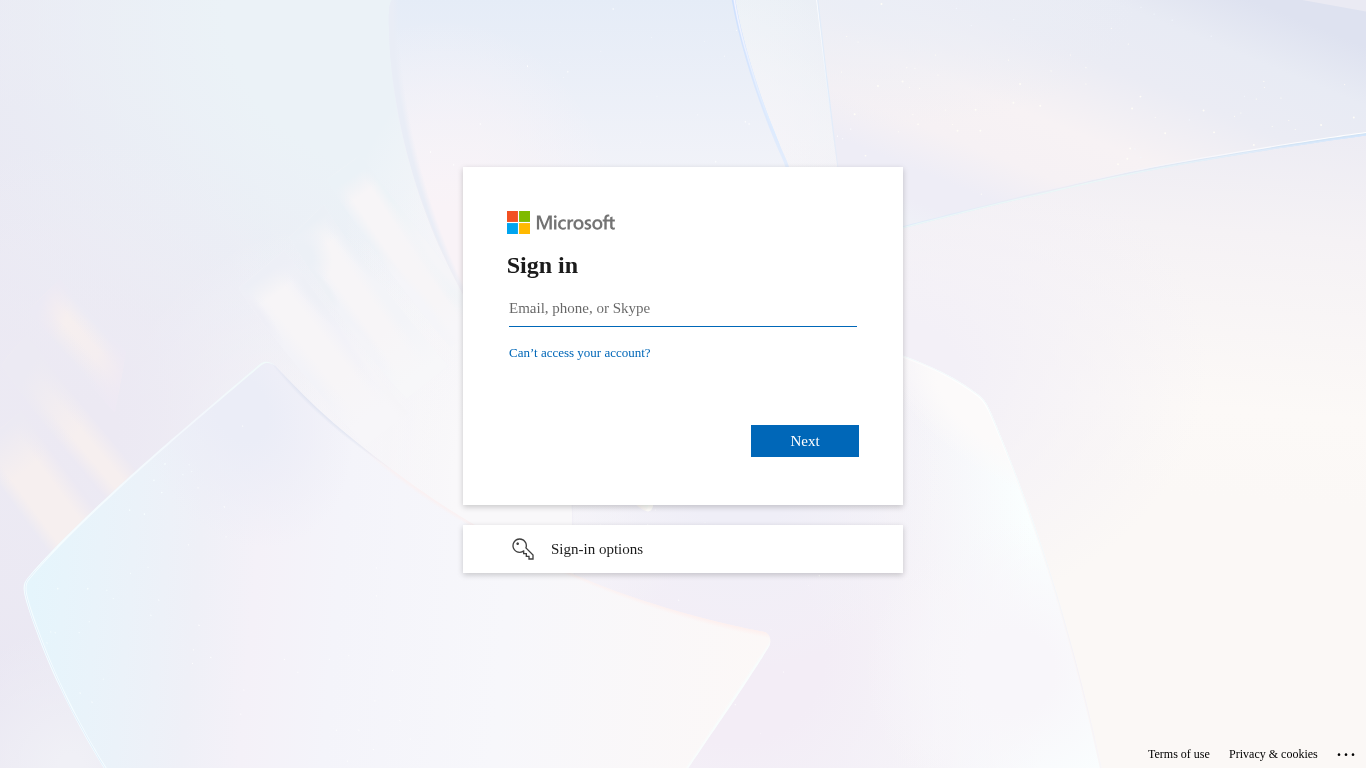Open the Privacy & cookies link
Viewport: 1366px width, 768px height.
[x=1273, y=754]
